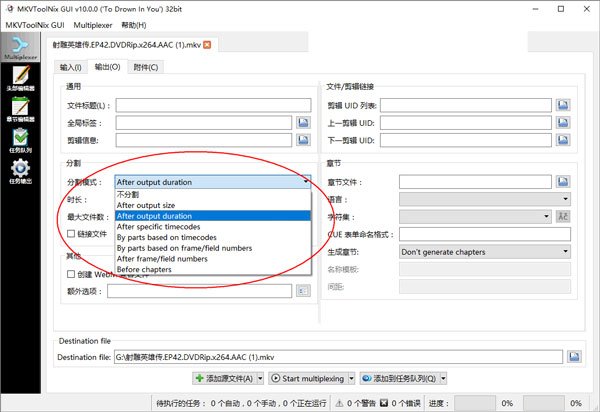
Task: Click into the Destination file path field
Action: pyautogui.click(x=338, y=357)
